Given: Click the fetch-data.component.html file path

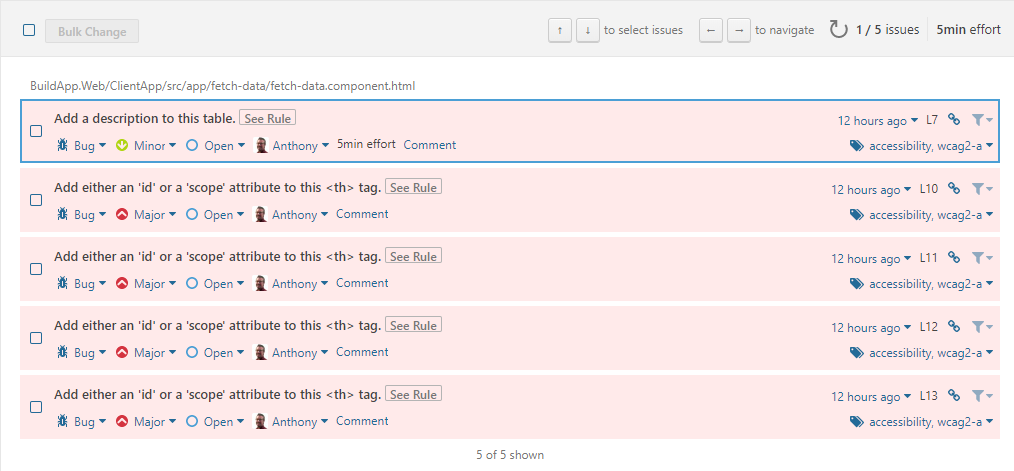Looking at the screenshot, I should (x=222, y=85).
